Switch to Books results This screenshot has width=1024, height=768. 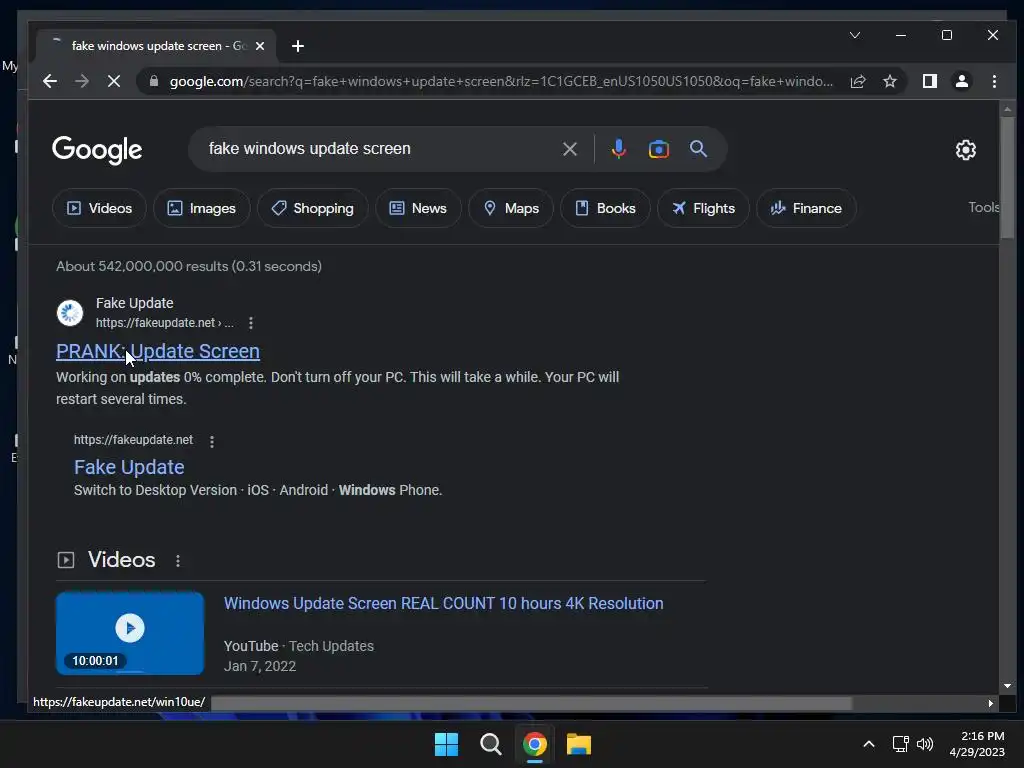605,208
